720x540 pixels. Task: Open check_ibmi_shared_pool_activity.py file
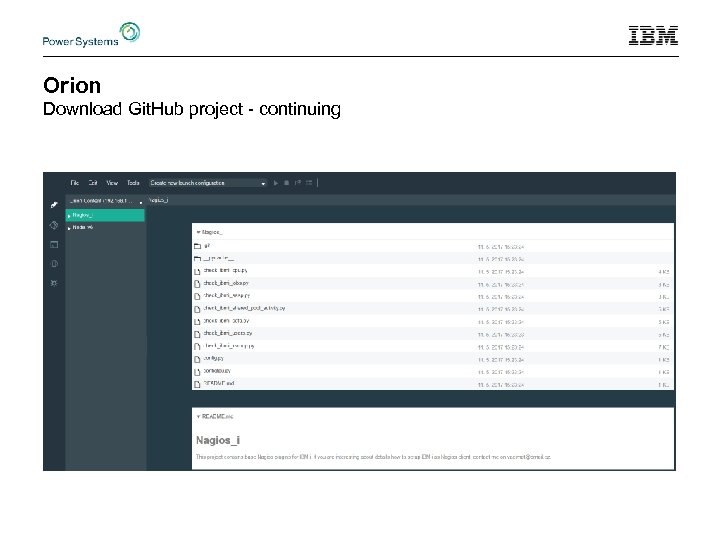pos(244,308)
